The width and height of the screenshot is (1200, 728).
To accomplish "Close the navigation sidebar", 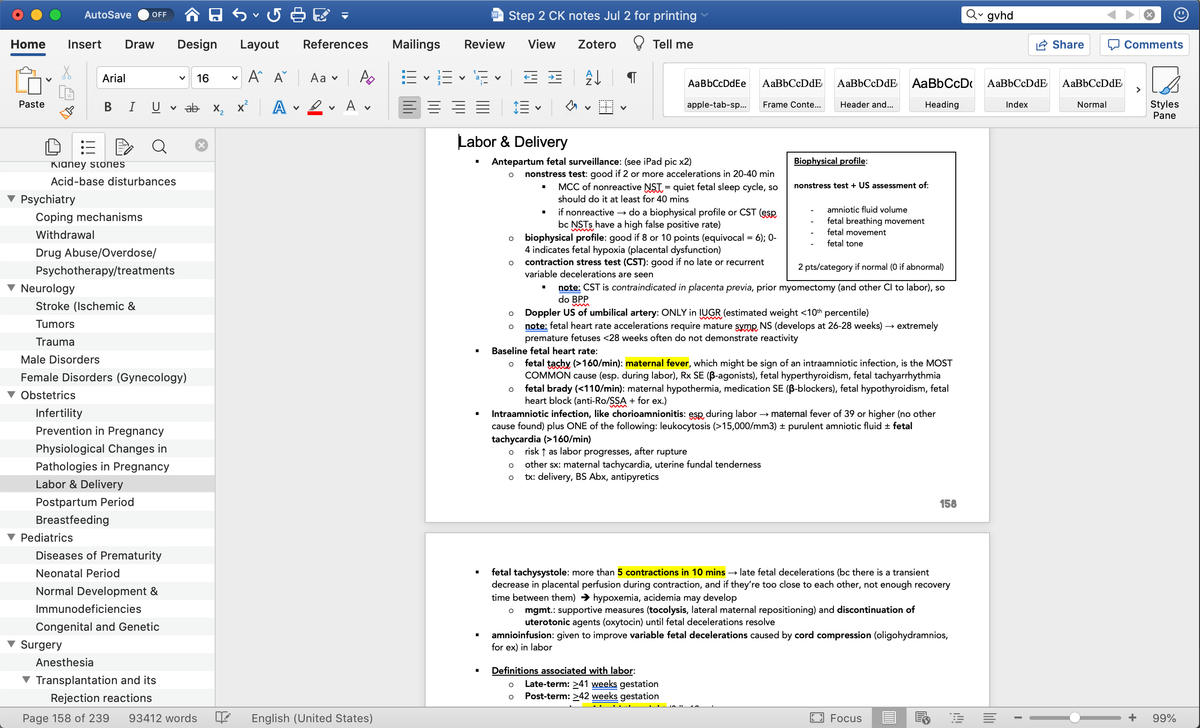I will point(201,146).
